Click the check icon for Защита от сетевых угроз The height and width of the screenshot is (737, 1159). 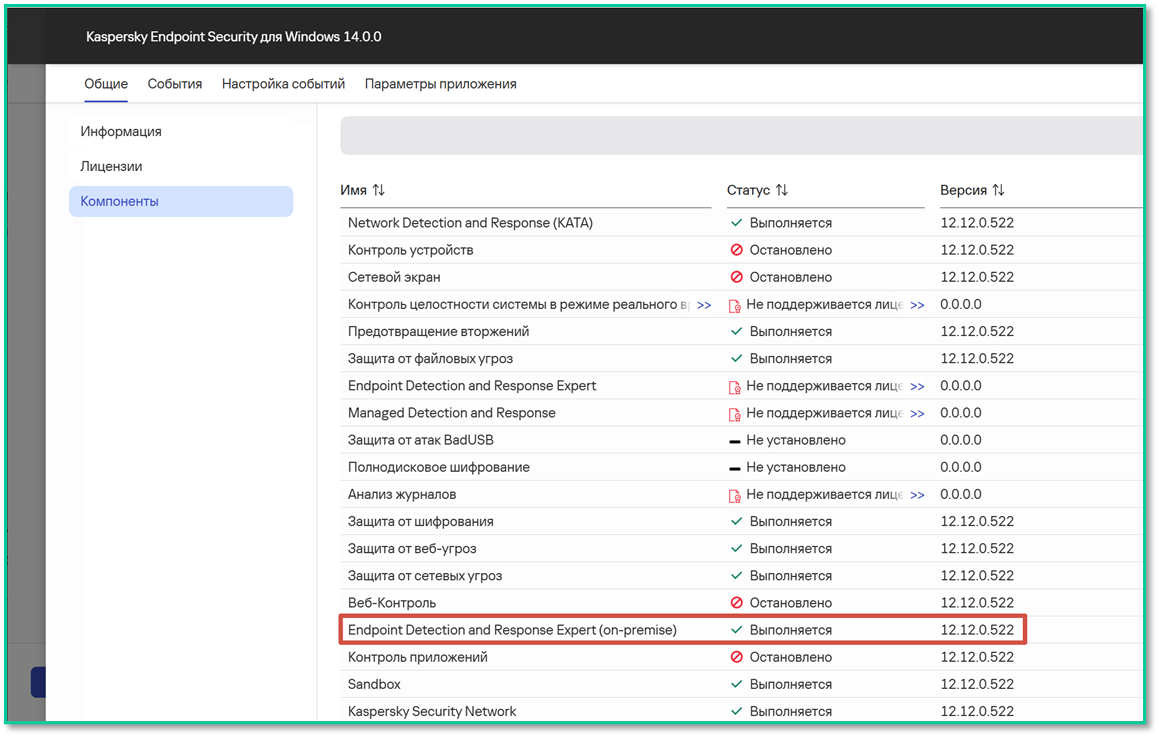pyautogui.click(x=736, y=576)
